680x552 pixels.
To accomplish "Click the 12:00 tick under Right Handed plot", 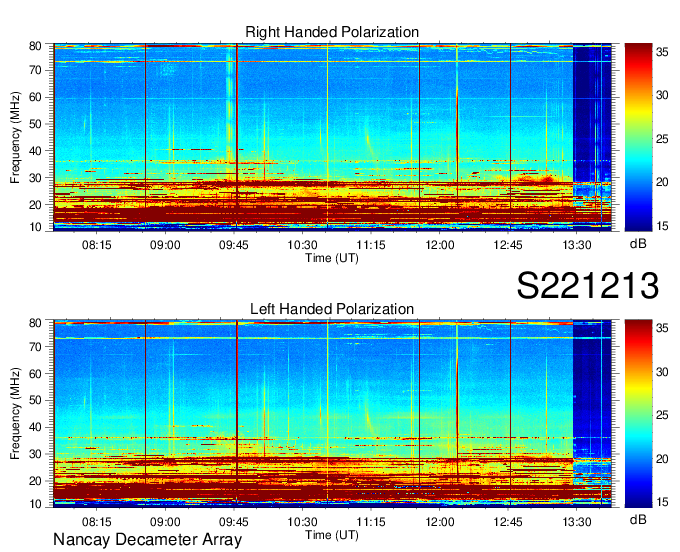I will (x=440, y=245).
